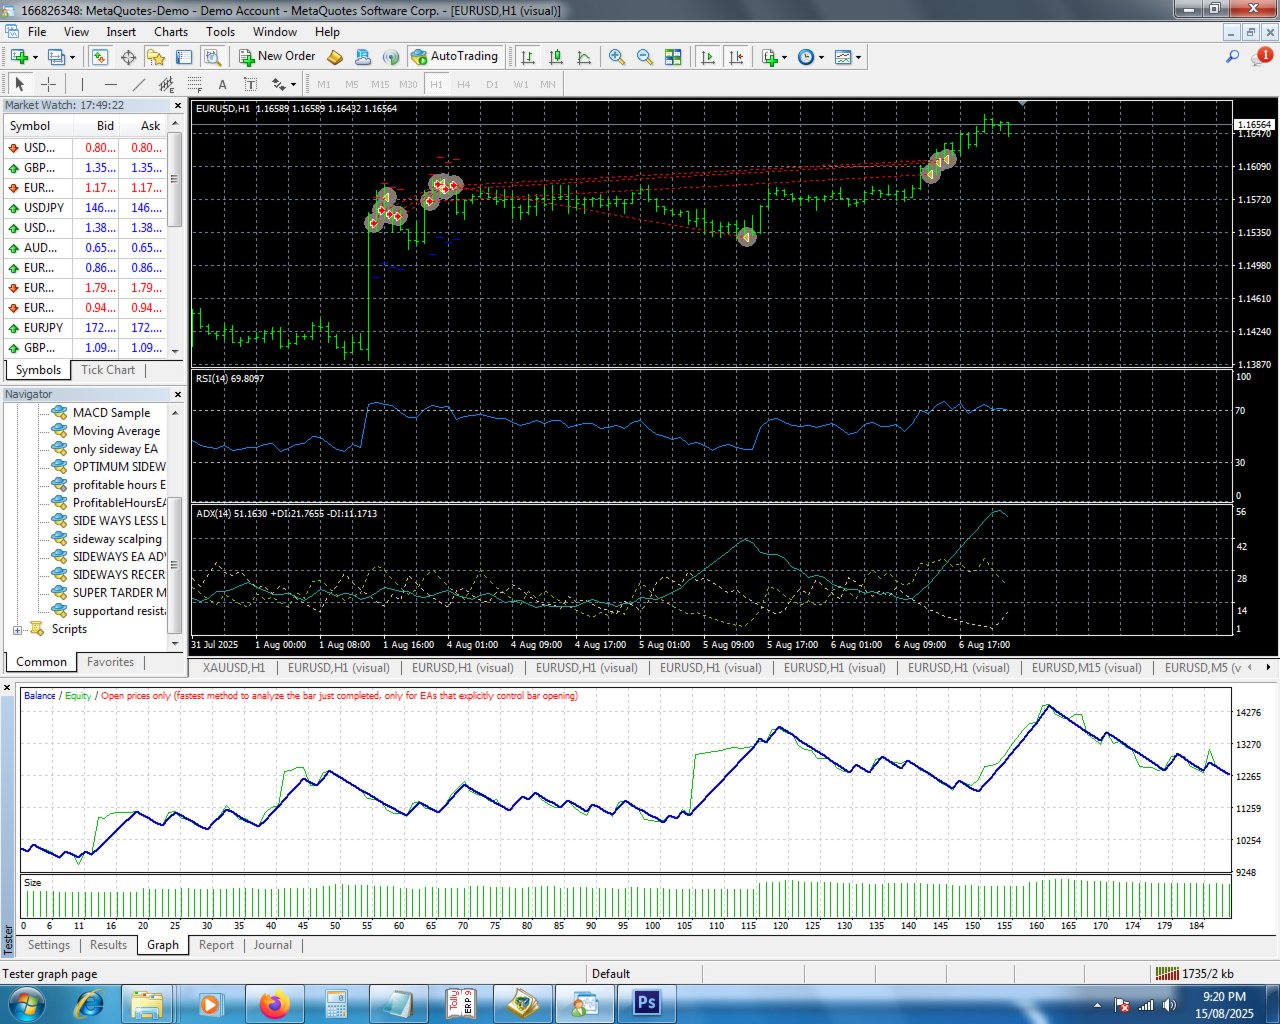Open the search magnifier icon
This screenshot has width=1280, height=1024.
coord(1233,57)
